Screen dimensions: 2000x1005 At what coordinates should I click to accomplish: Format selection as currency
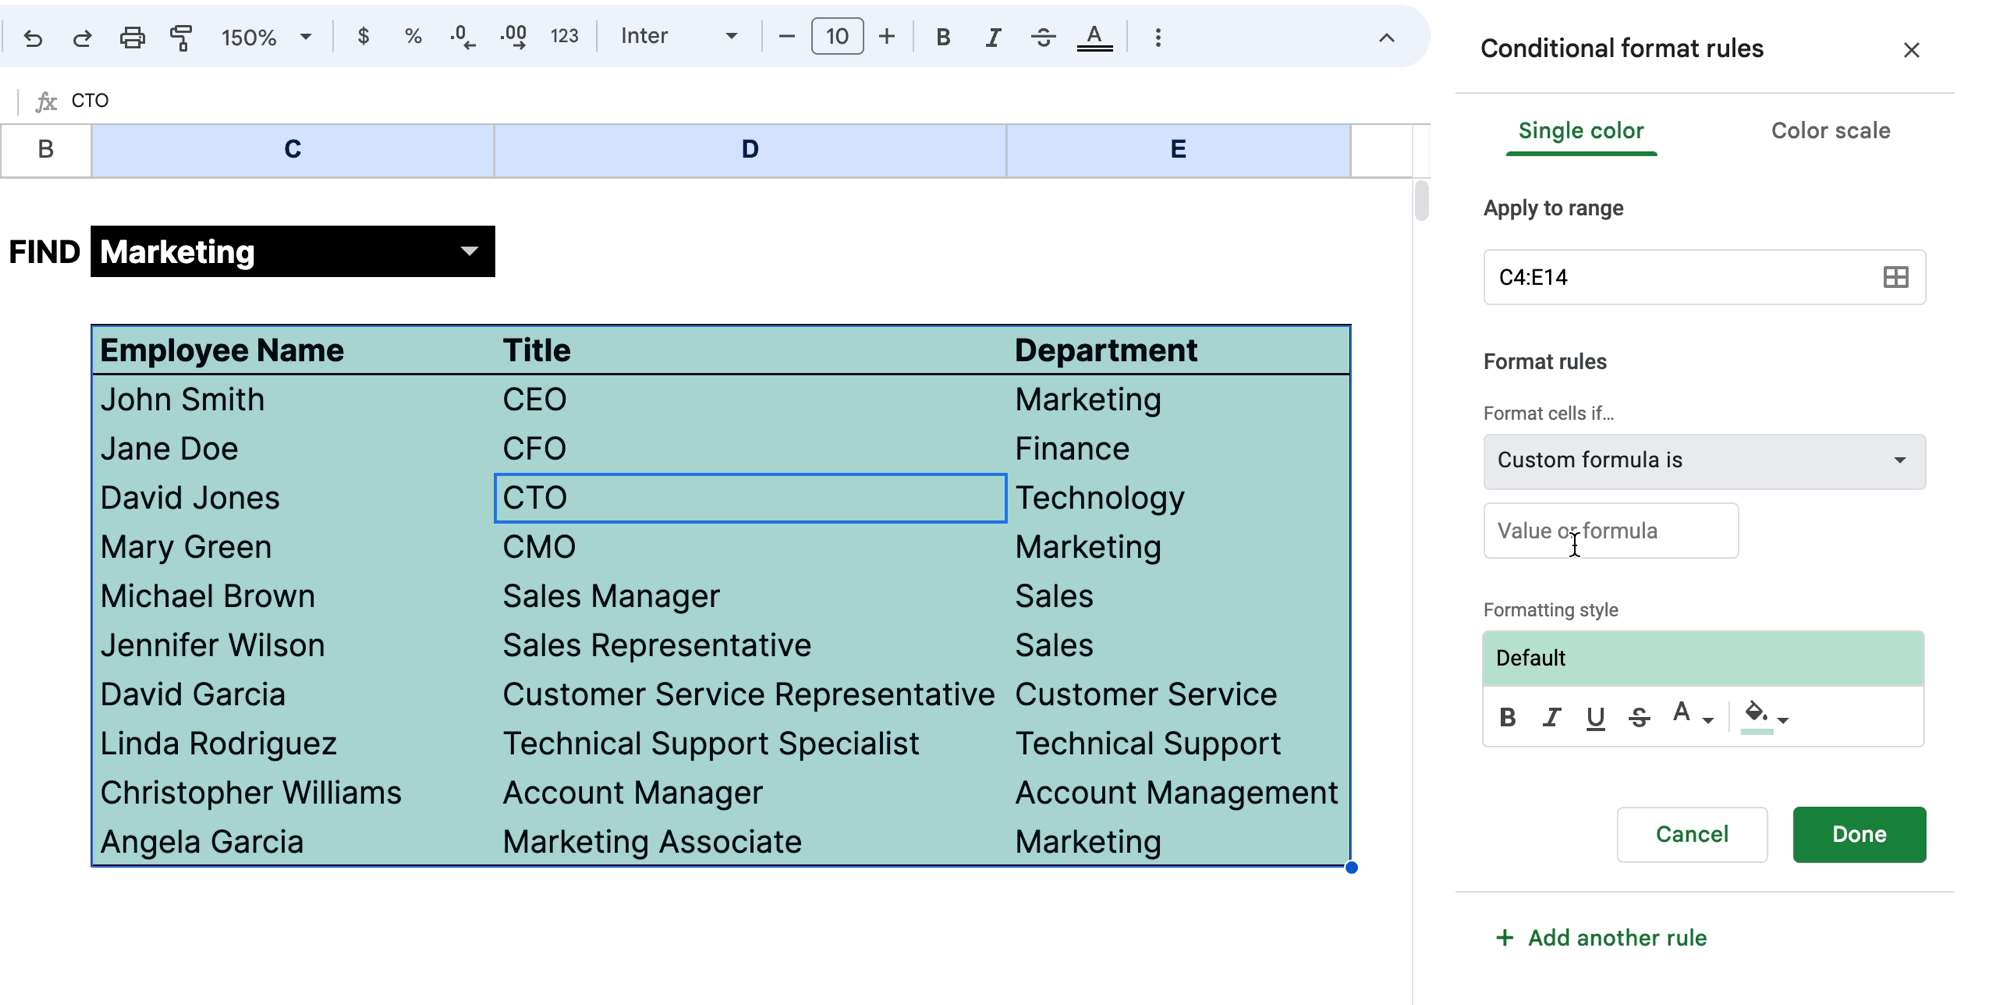pyautogui.click(x=363, y=37)
